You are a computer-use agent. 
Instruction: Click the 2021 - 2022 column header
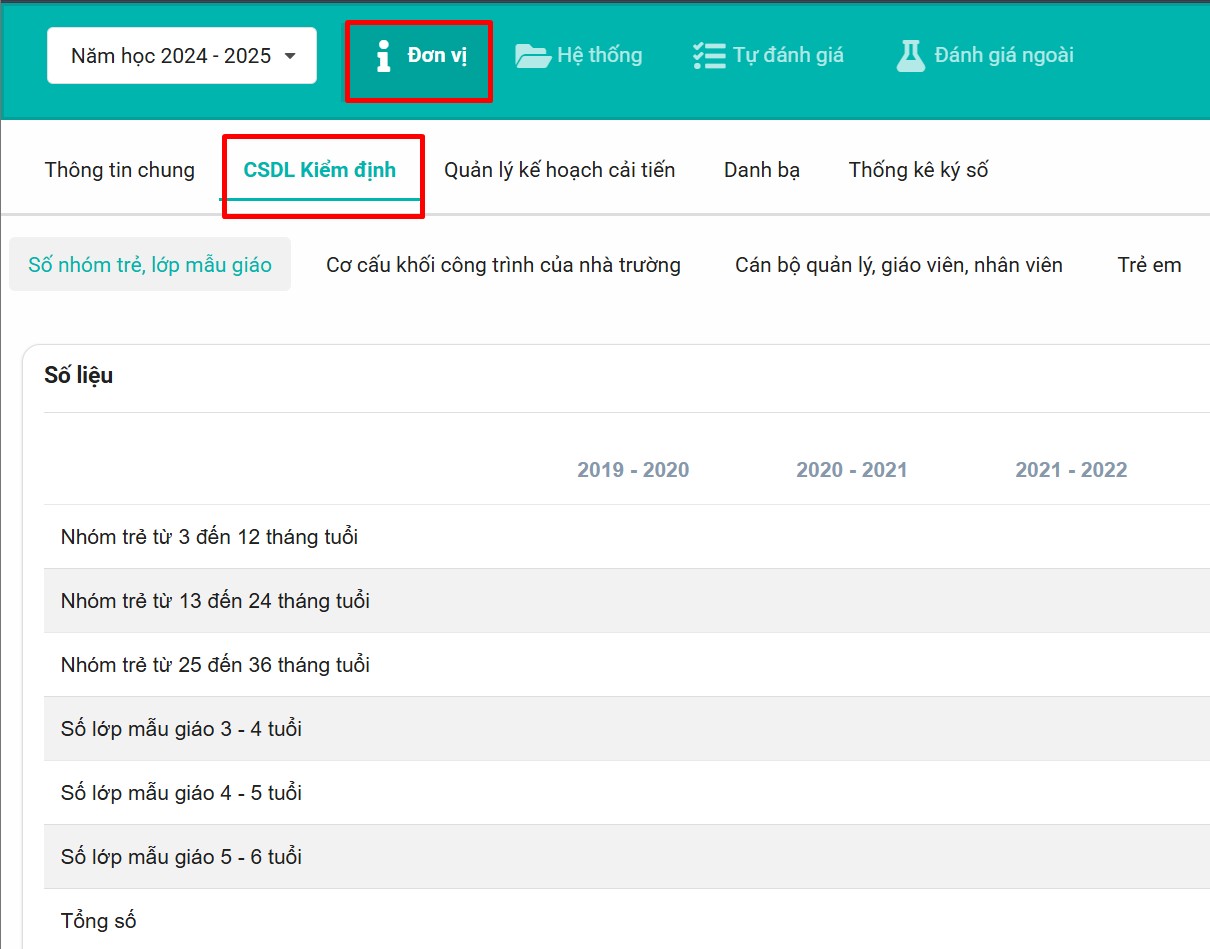coord(1071,470)
